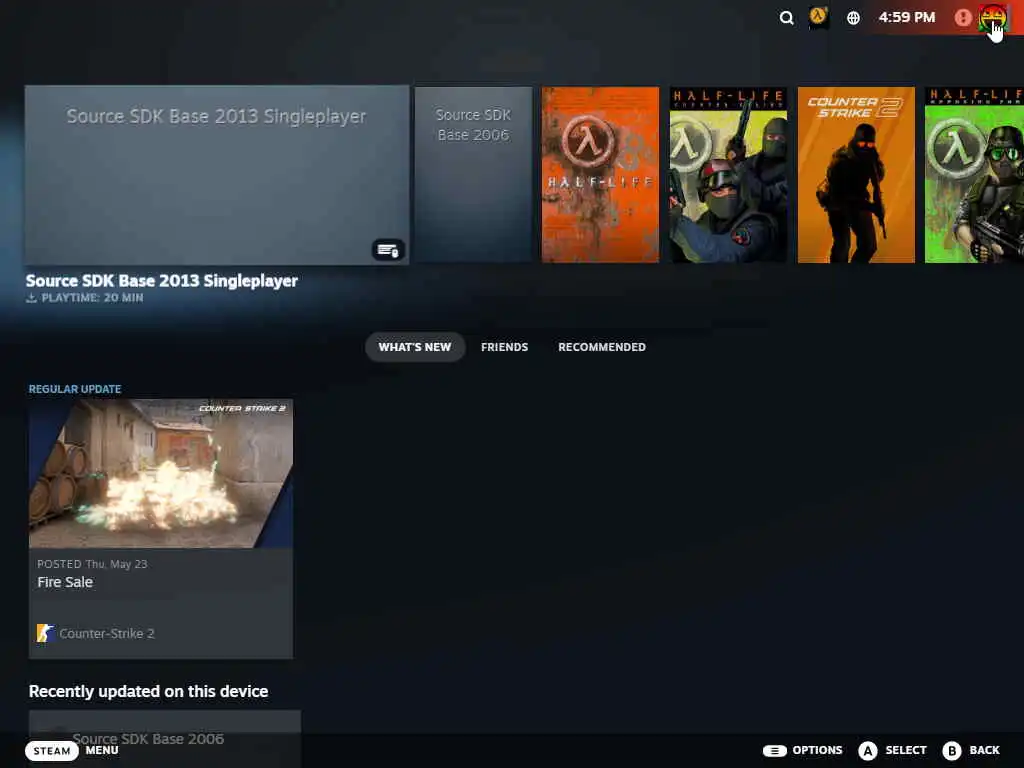Open the STEAM menu button
Screen dimensions: 1024x768
[52, 750]
